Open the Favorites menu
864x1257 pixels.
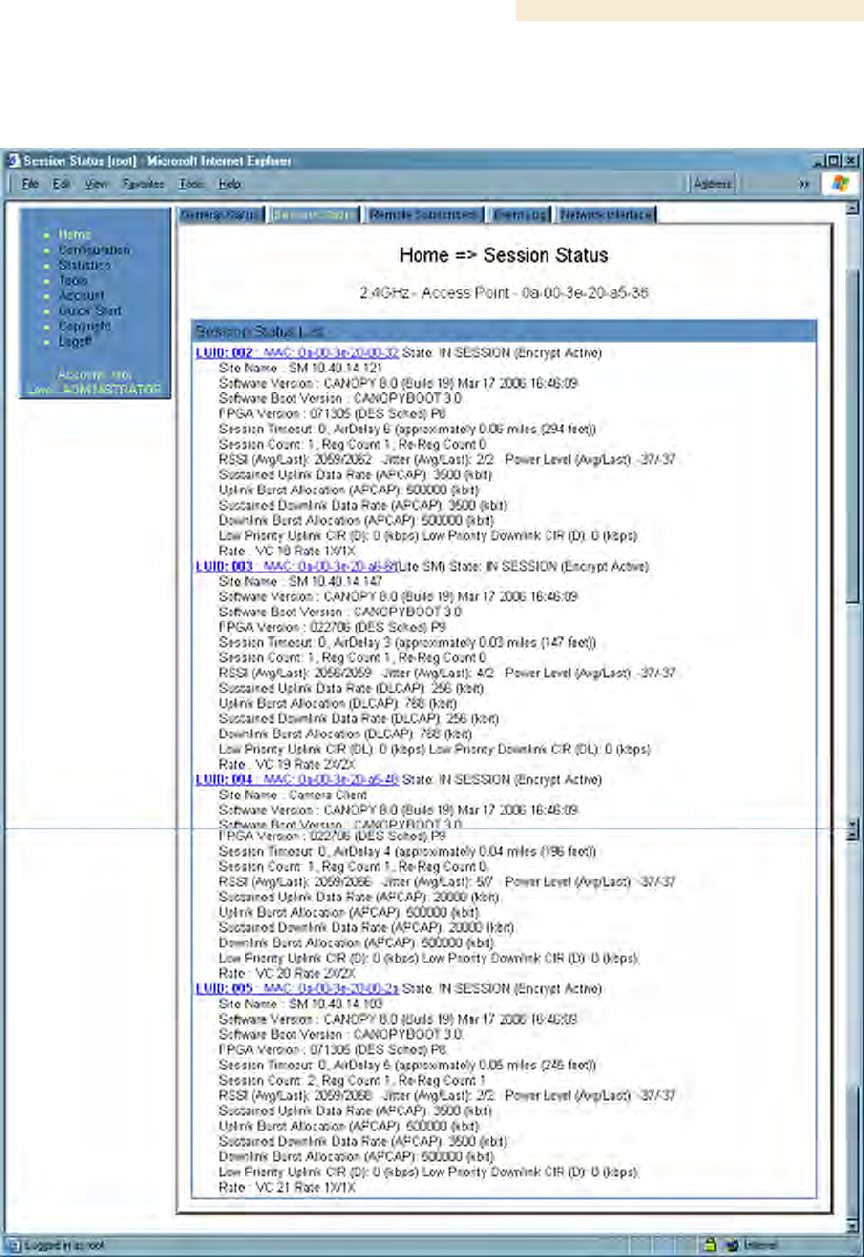[x=143, y=184]
